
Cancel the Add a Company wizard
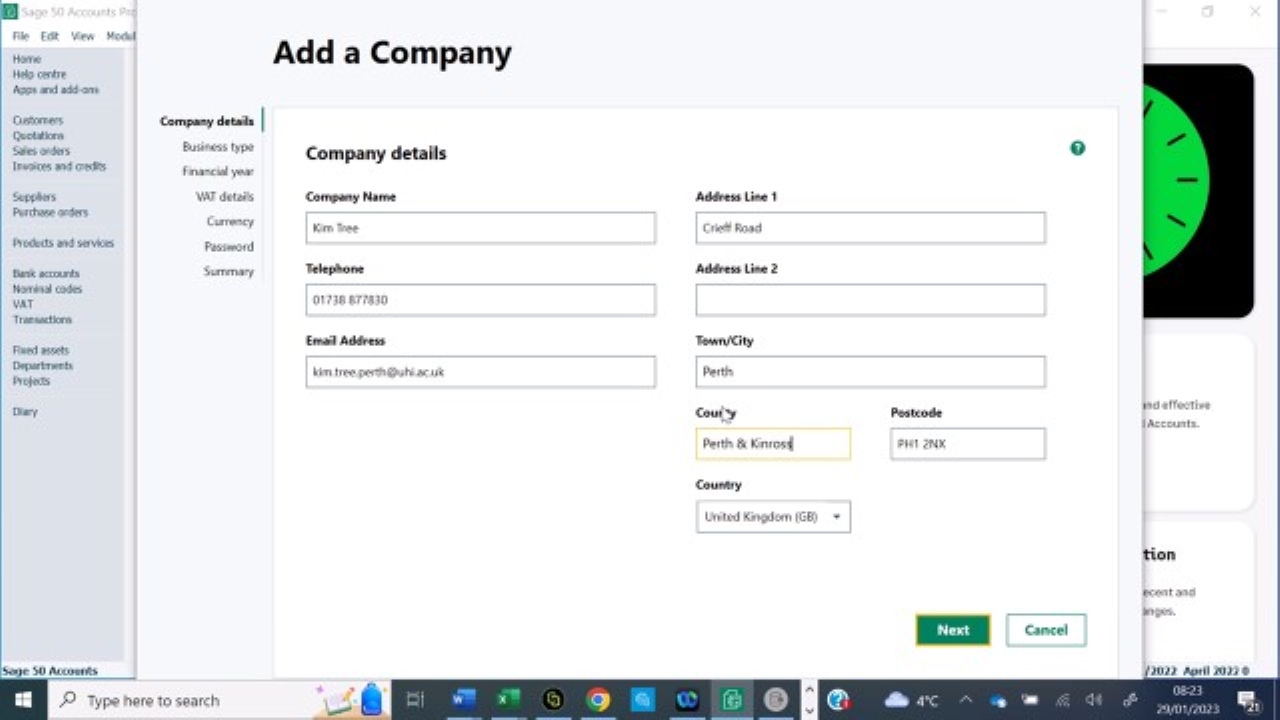[x=1045, y=629]
